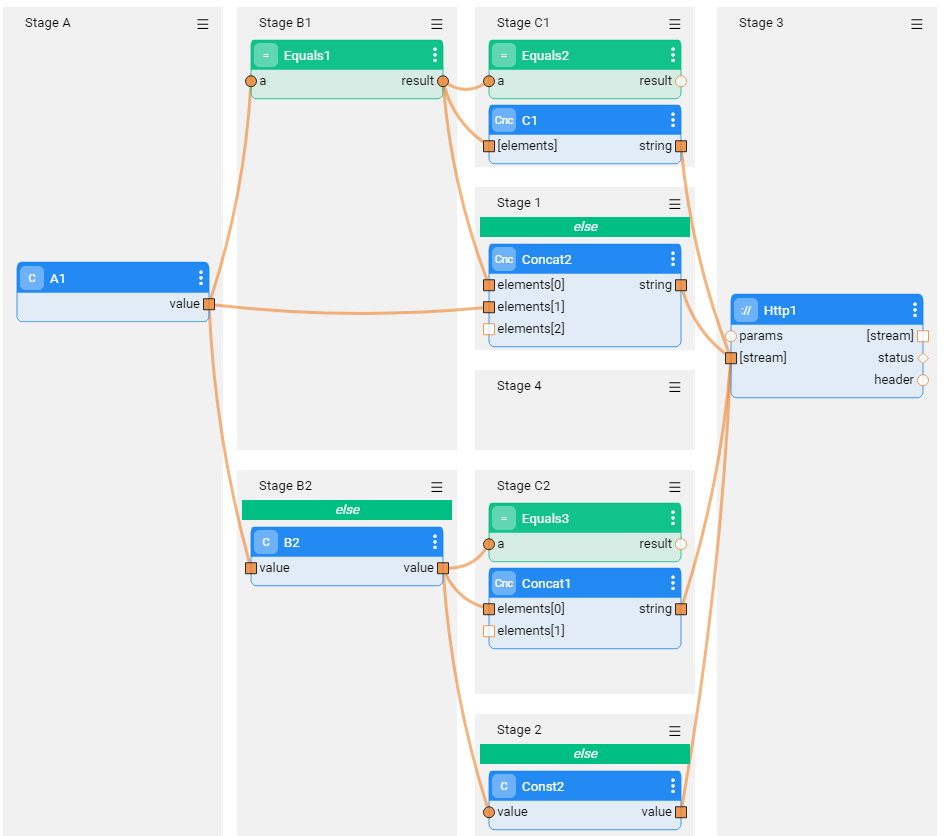
Task: Click the Equals1 node type icon
Action: pyautogui.click(x=265, y=56)
